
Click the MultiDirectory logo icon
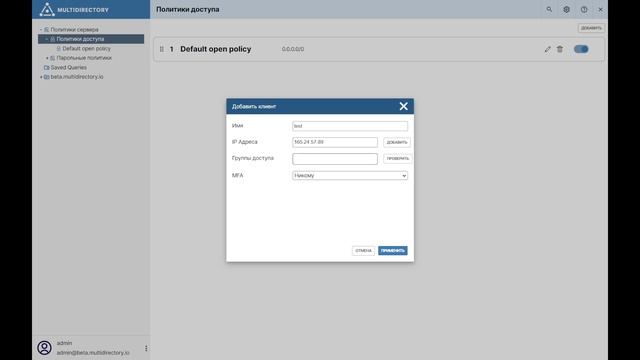pyautogui.click(x=47, y=9)
